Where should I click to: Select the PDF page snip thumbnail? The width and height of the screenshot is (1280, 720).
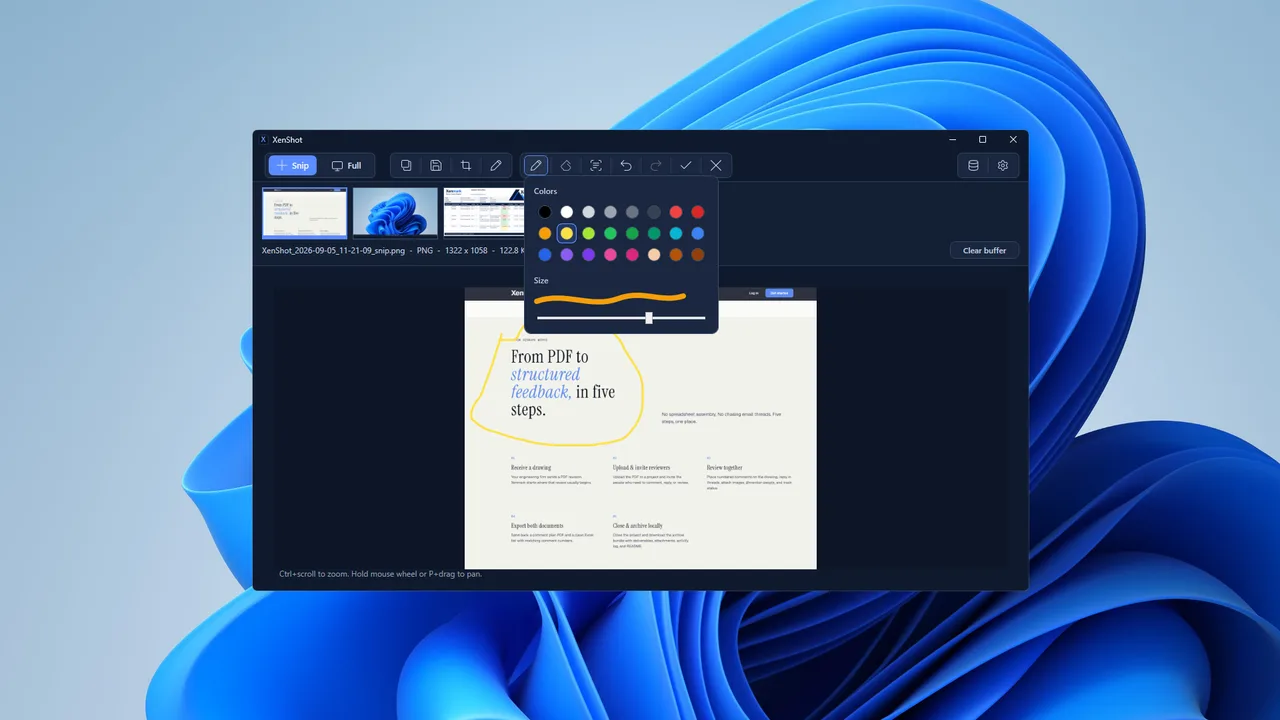click(305, 213)
